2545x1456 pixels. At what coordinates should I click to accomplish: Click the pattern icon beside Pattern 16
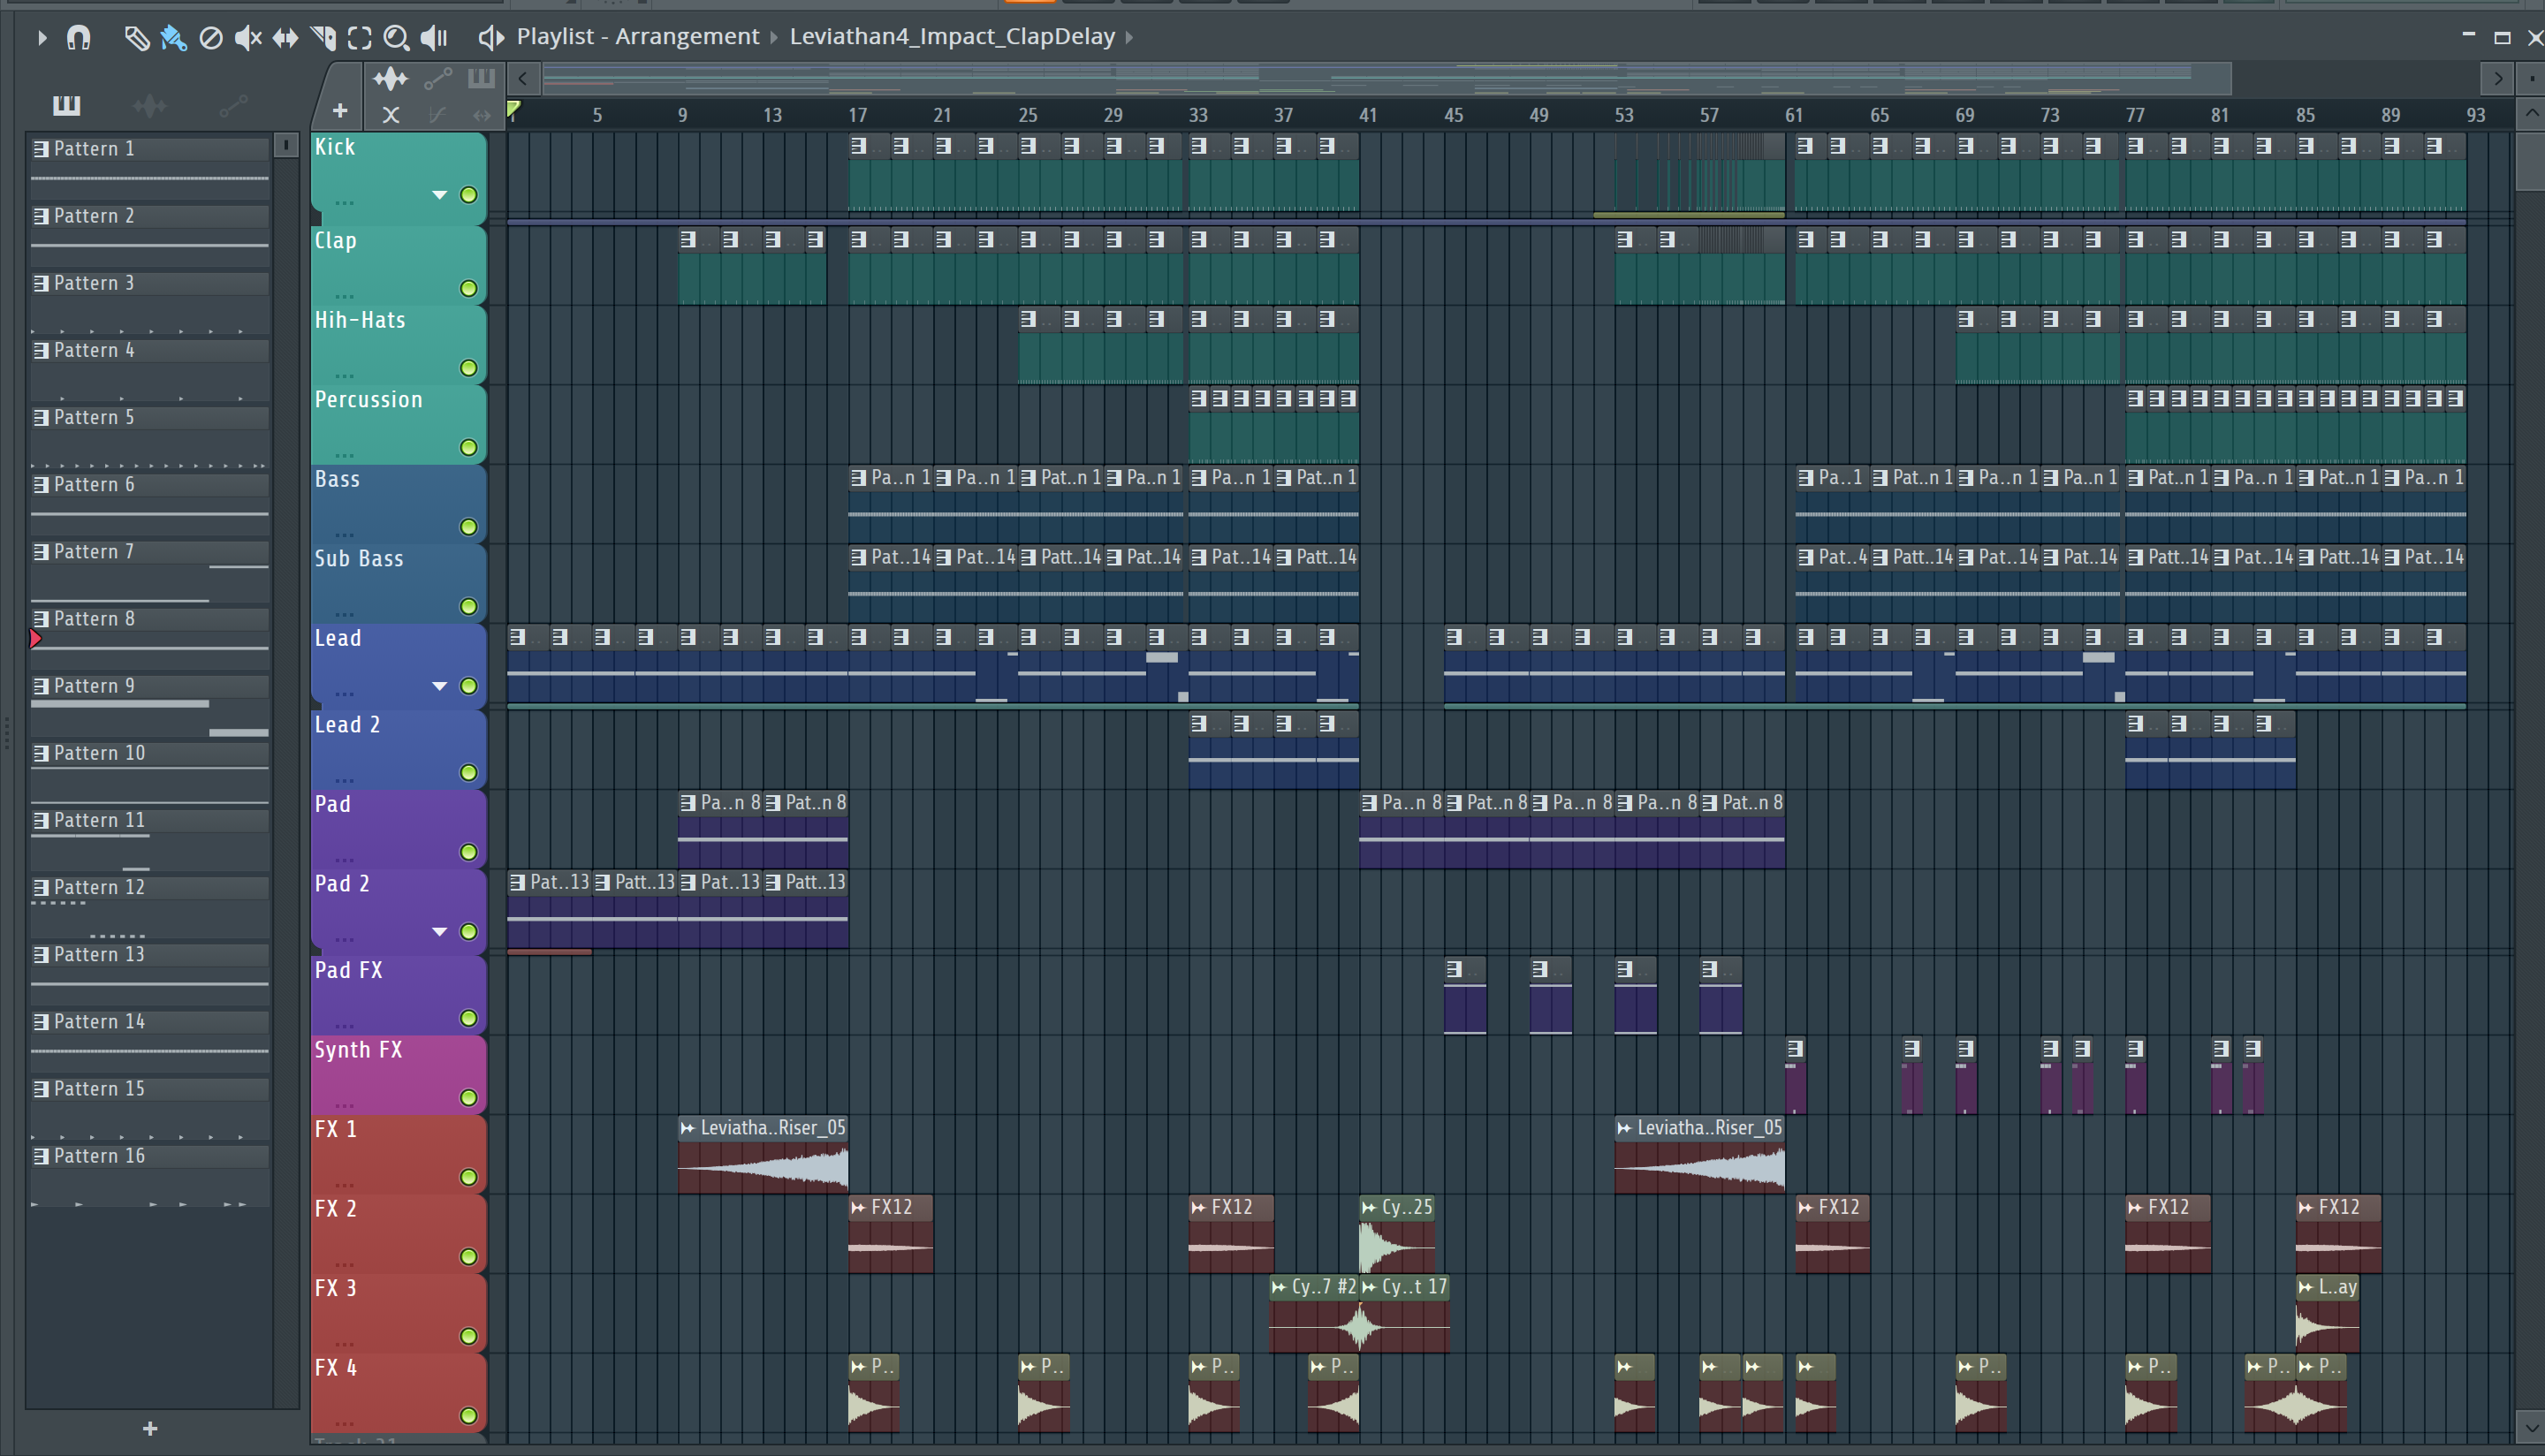pyautogui.click(x=41, y=1156)
